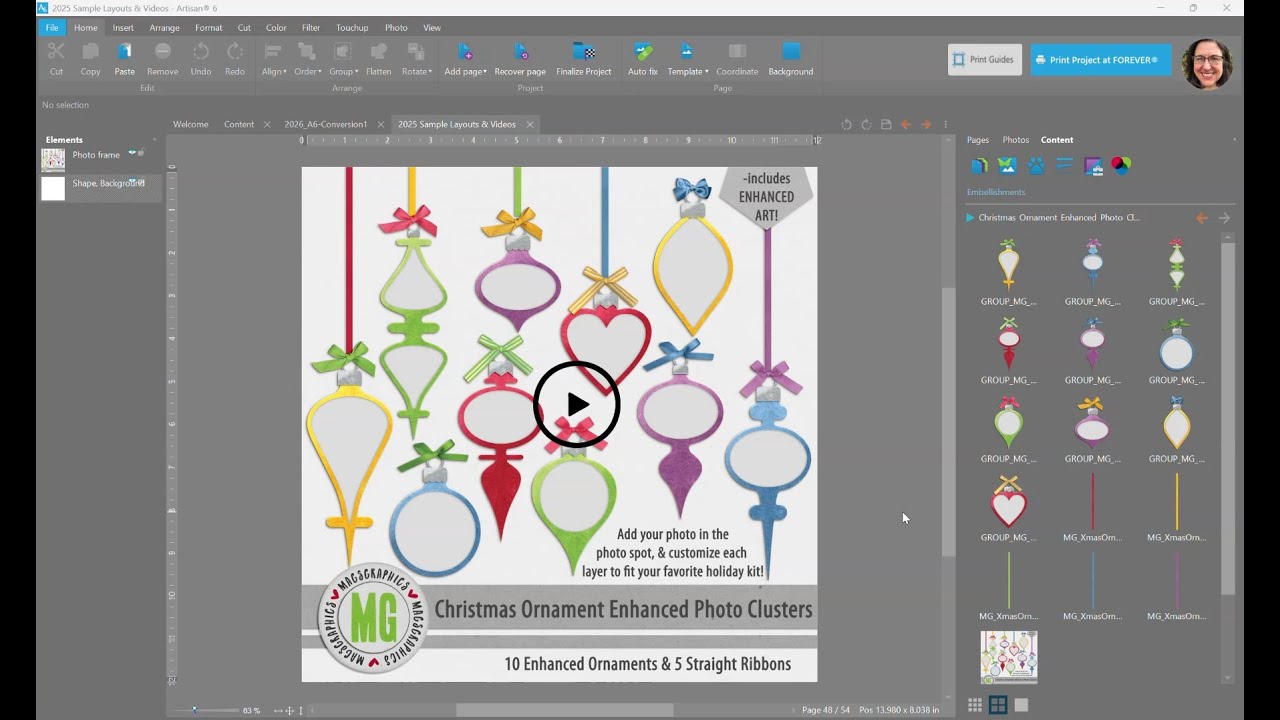Switch to the 2026_A6-Conversion1 document tab

click(326, 125)
